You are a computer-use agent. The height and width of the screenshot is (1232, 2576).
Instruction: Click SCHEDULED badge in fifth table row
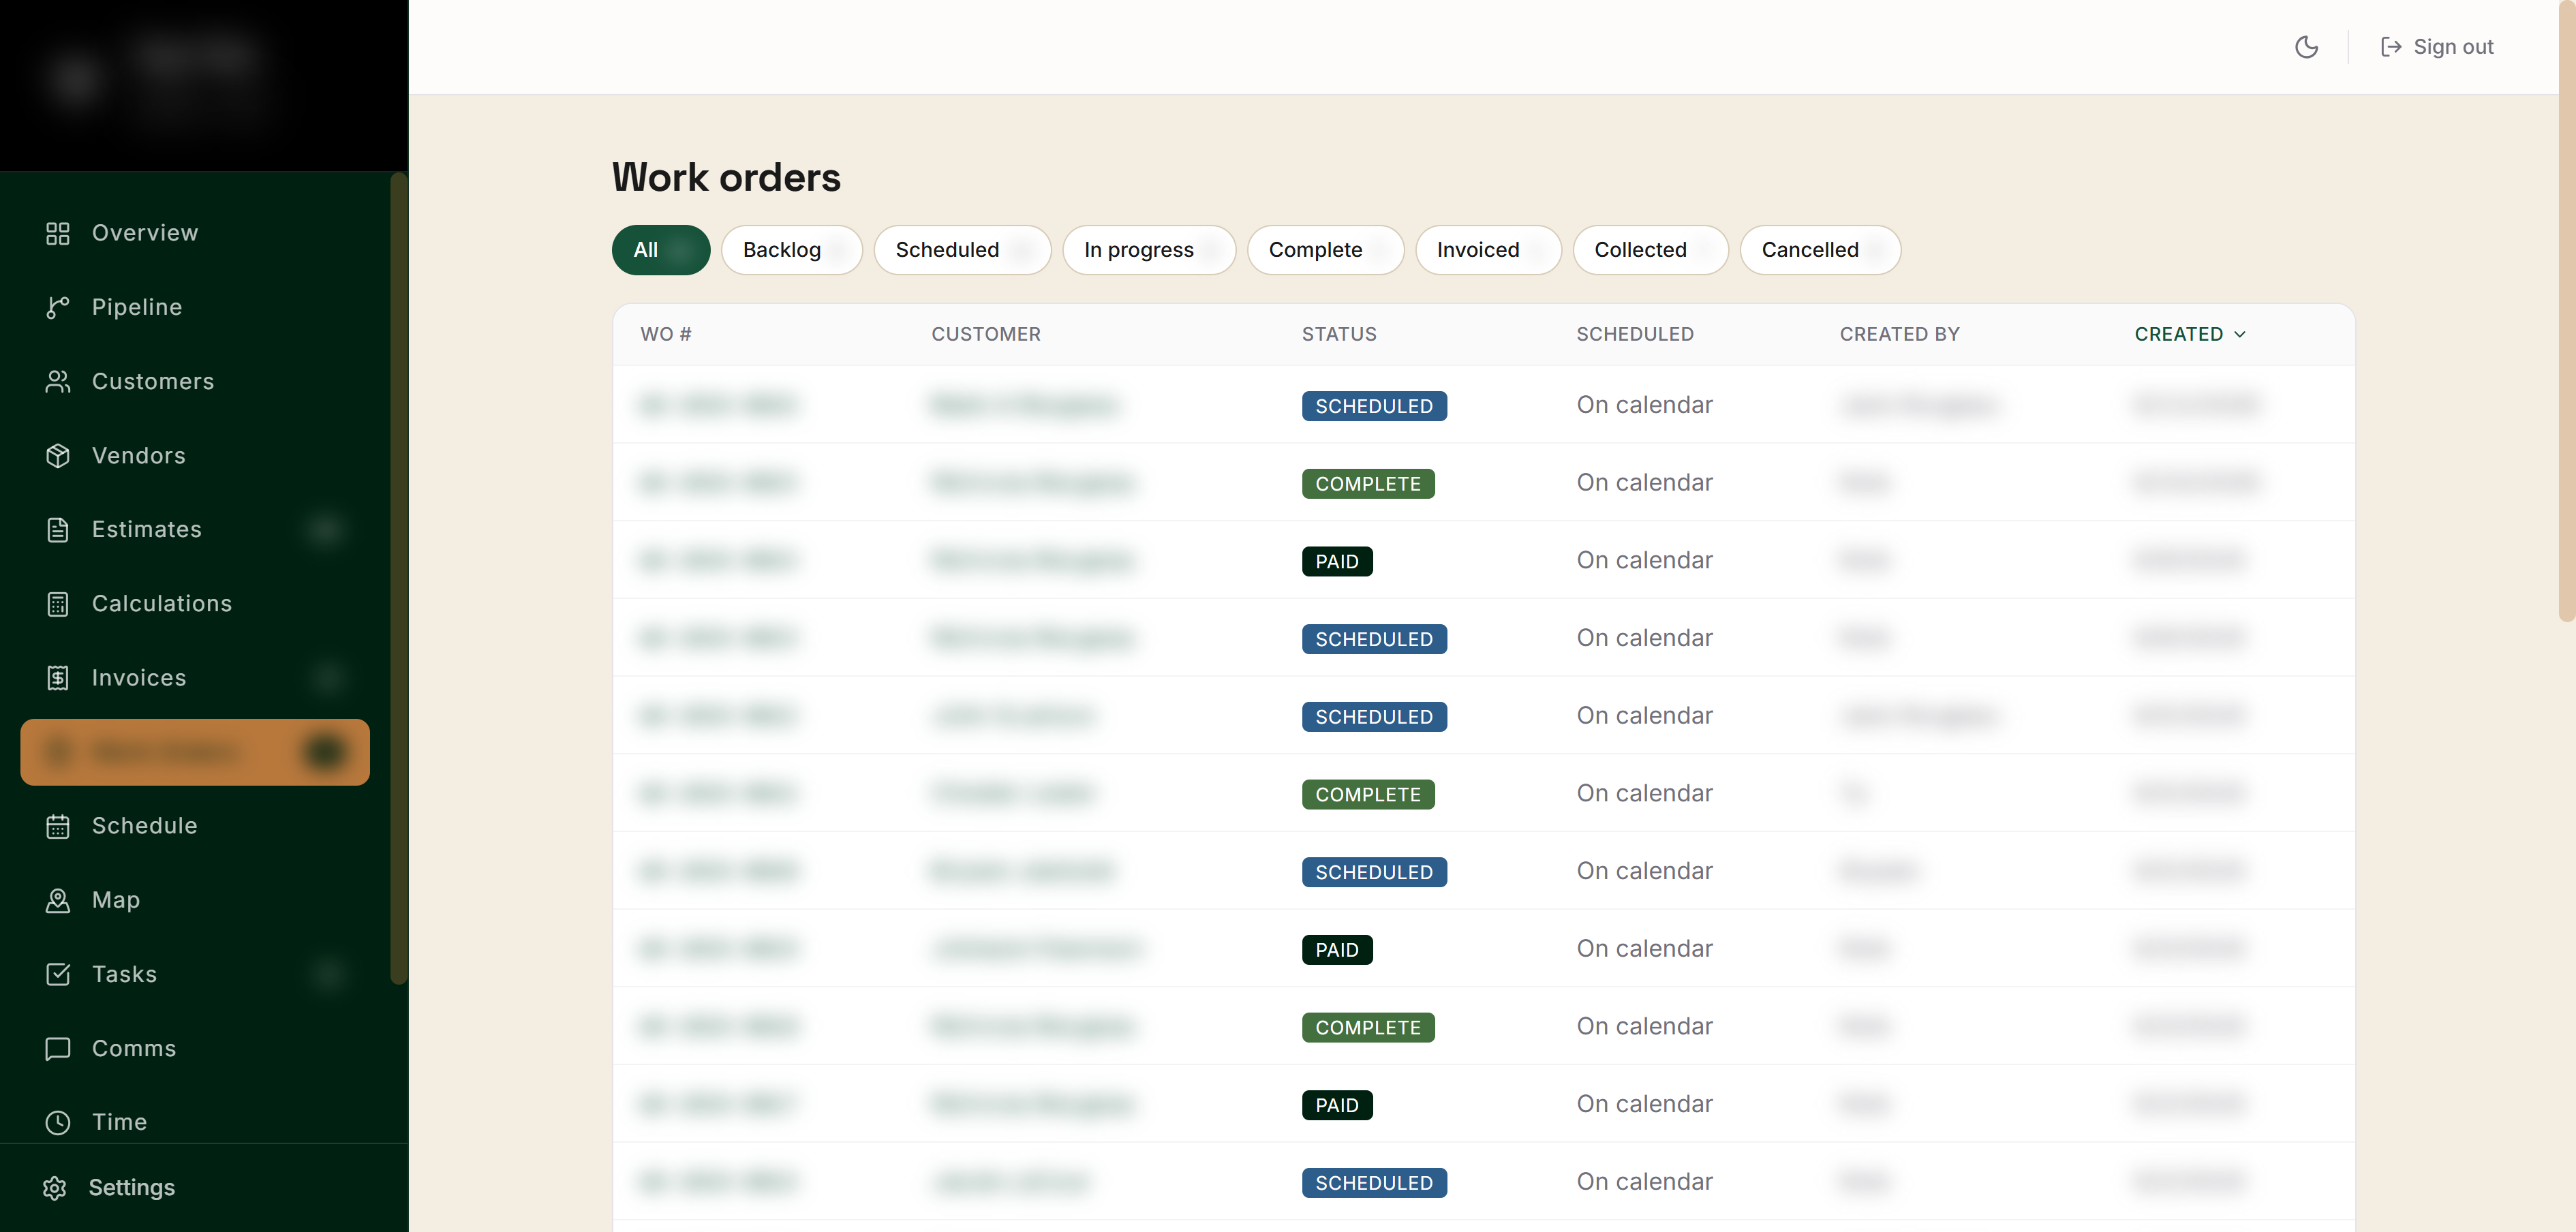point(1374,717)
